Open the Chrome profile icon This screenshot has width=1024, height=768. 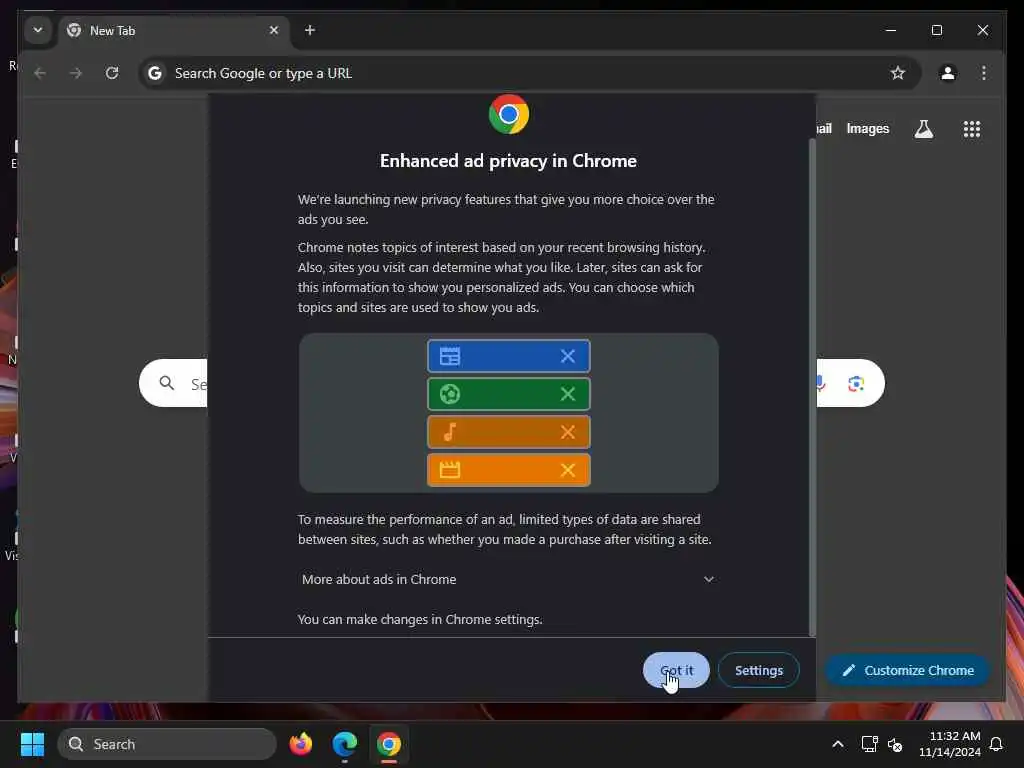tap(948, 73)
